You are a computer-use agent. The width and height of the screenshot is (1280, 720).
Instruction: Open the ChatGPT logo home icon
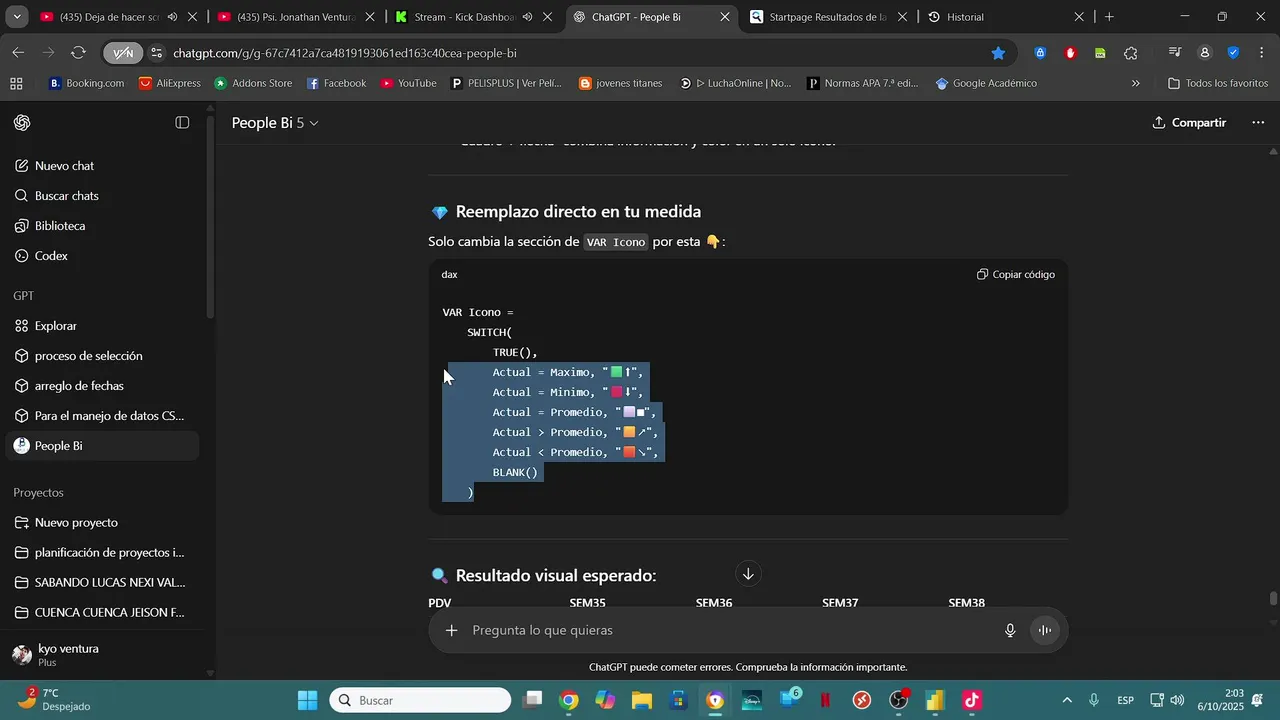coord(22,122)
